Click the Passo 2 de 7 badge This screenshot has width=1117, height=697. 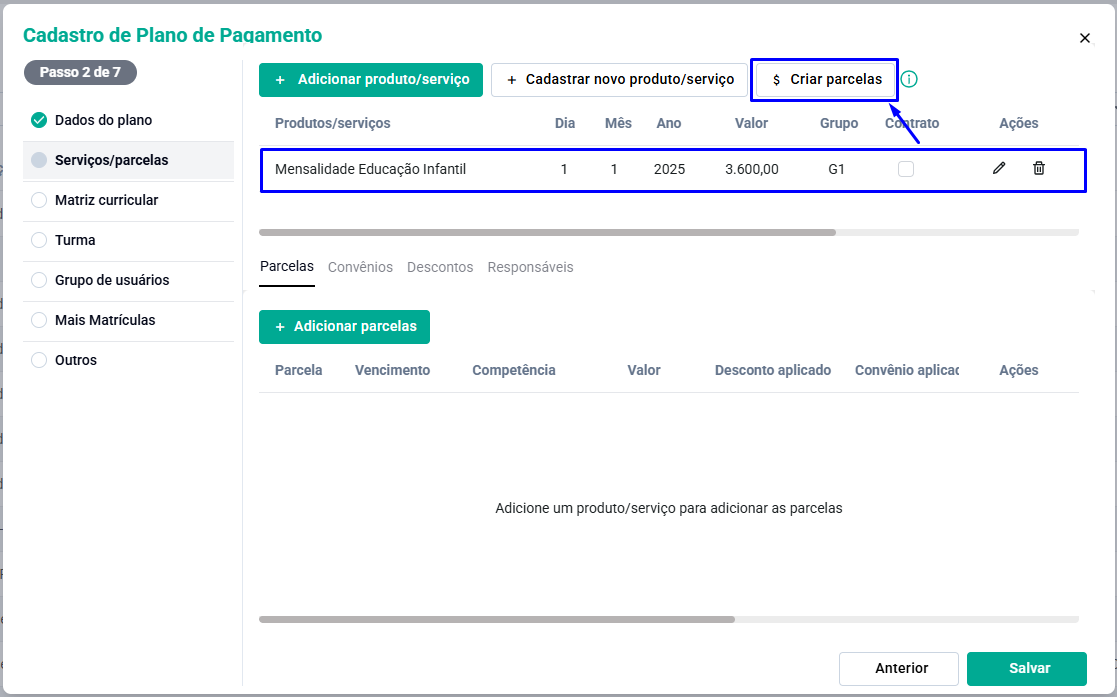click(x=80, y=72)
